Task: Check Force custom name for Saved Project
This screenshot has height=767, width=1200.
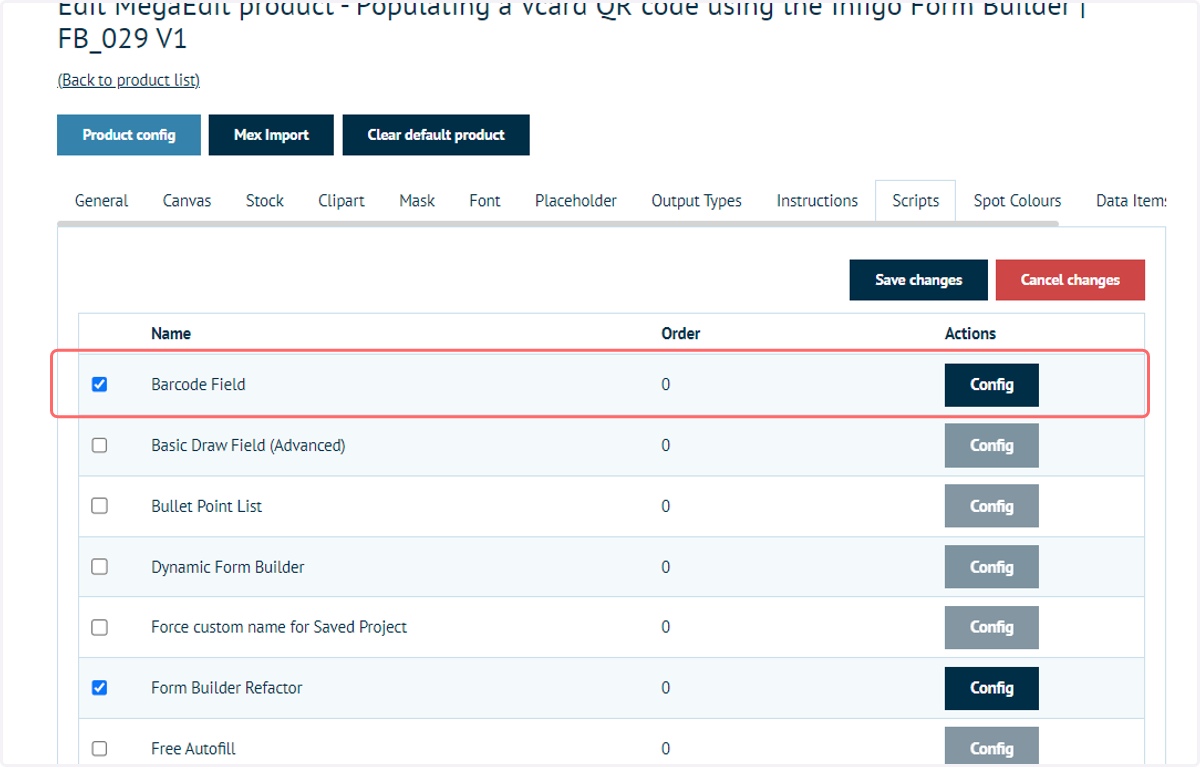Action: (99, 627)
